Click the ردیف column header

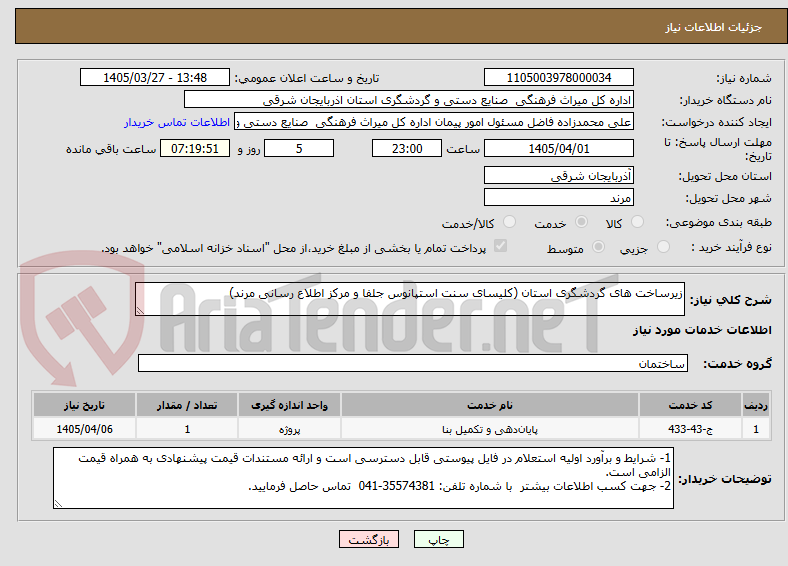click(x=756, y=405)
